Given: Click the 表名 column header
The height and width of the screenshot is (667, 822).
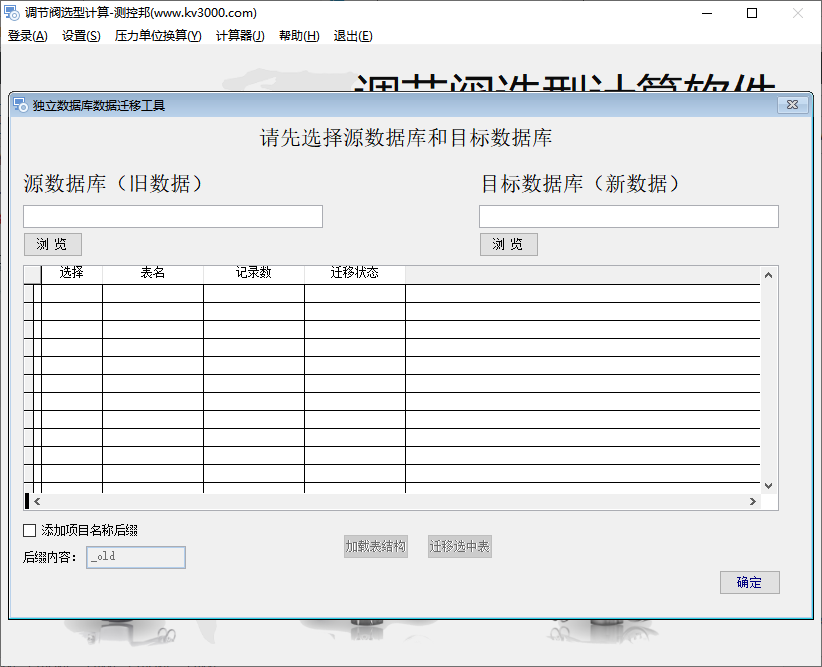Looking at the screenshot, I should coord(153,273).
